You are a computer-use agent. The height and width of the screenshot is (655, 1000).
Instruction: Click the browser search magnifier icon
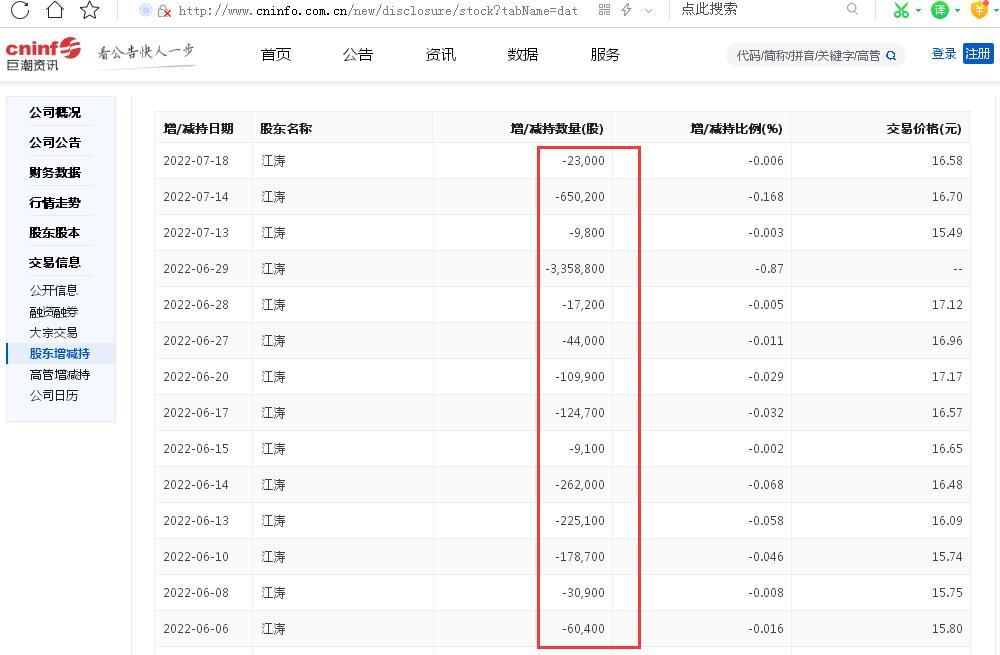click(852, 9)
